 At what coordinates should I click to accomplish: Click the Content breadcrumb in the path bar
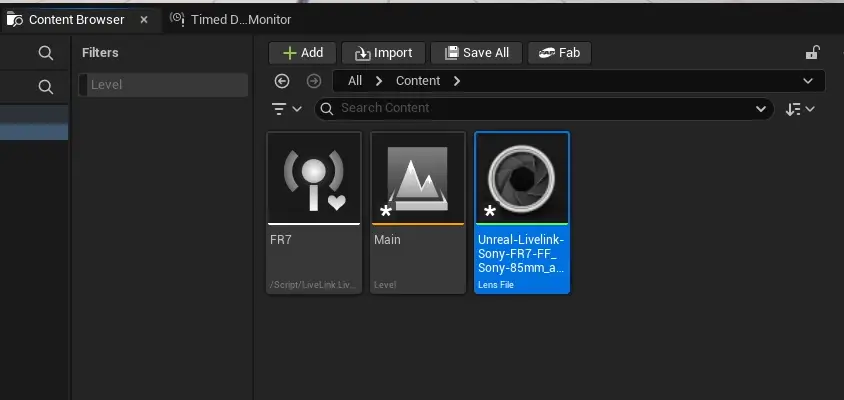417,81
